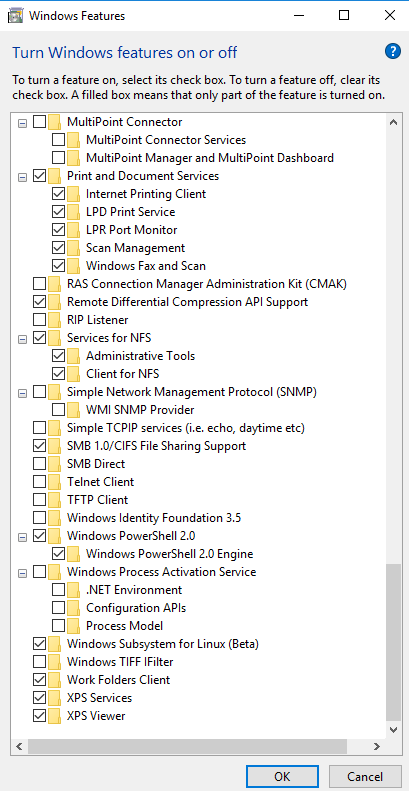Image resolution: width=409 pixels, height=791 pixels.
Task: Enable the .NET Environment checkbox
Action: (x=59, y=590)
